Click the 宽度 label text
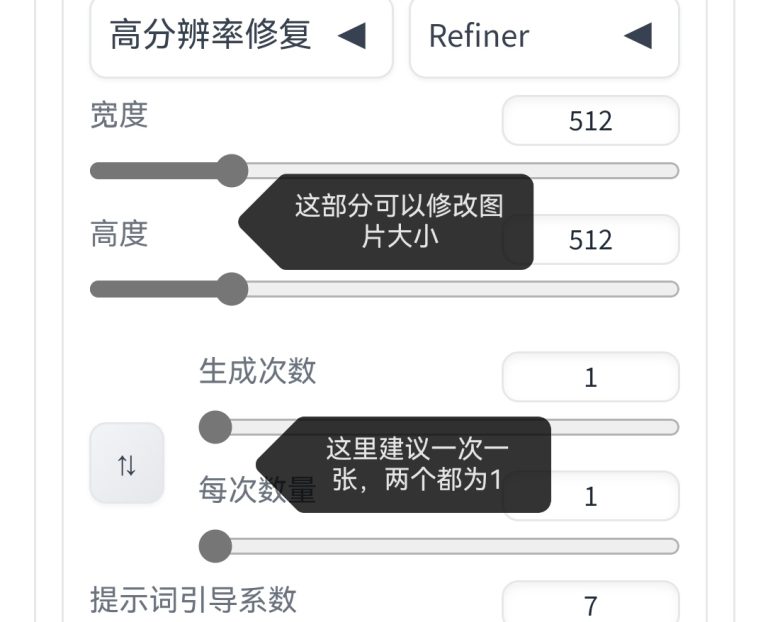Screen dimensions: 768x622 coord(119,116)
